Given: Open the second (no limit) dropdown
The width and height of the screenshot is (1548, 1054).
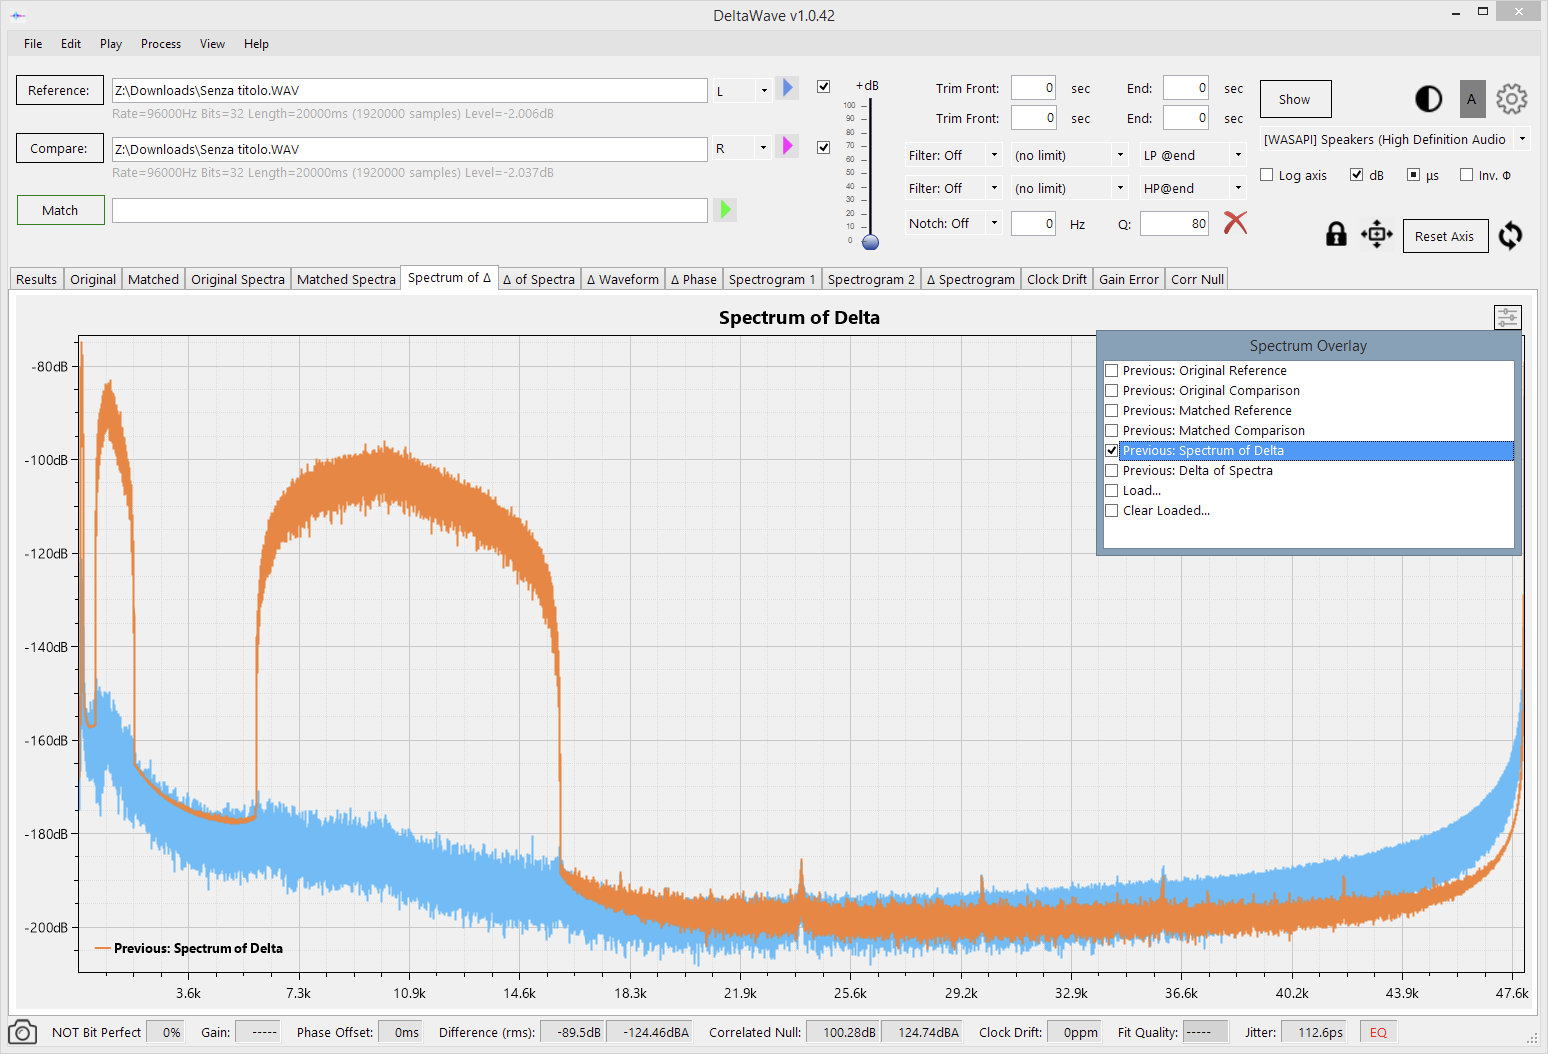Looking at the screenshot, I should 1069,188.
